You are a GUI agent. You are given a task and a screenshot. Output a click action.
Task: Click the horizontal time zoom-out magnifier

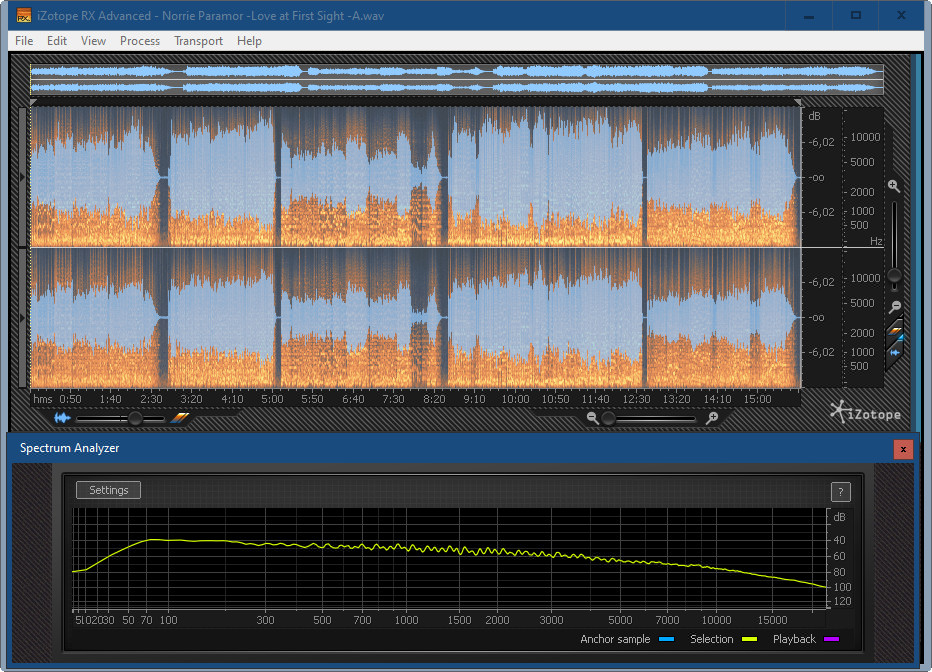[593, 418]
